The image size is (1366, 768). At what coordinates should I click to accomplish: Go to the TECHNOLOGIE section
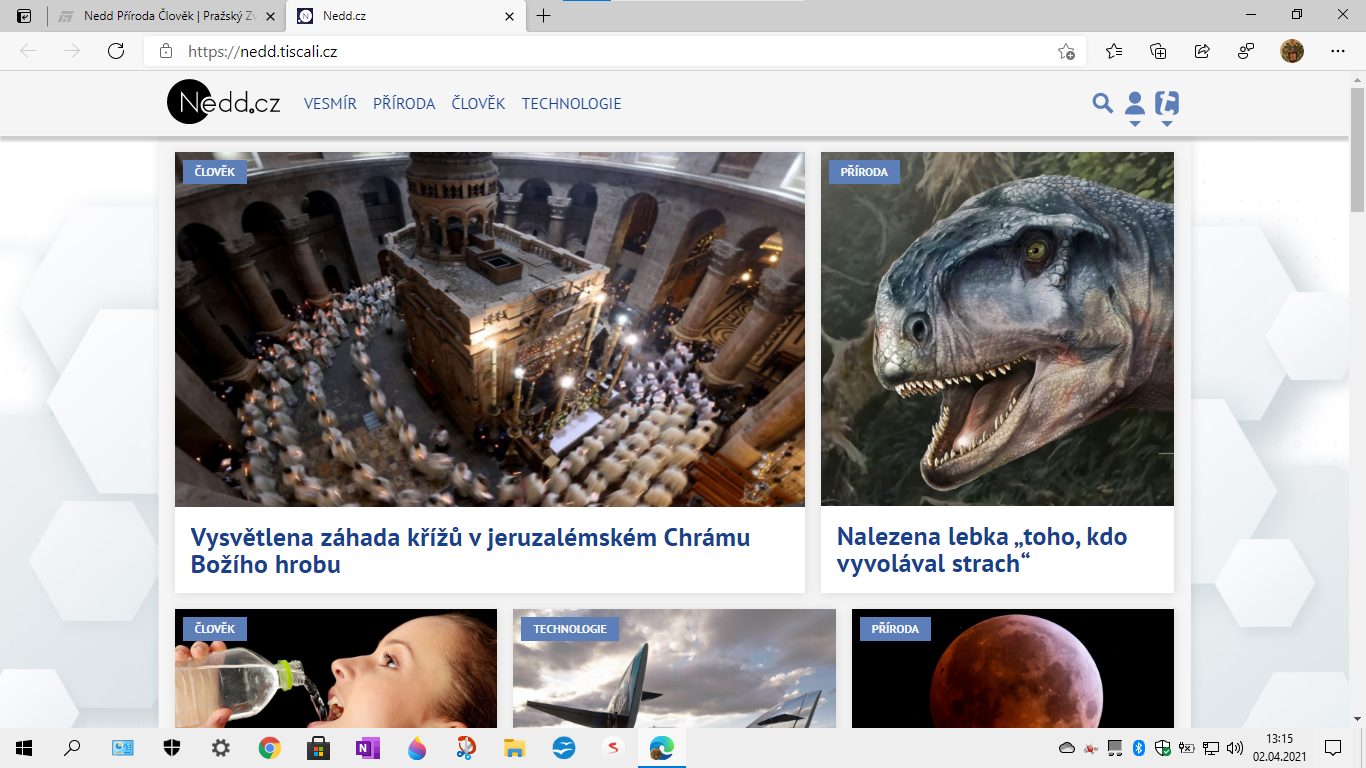[x=571, y=104]
